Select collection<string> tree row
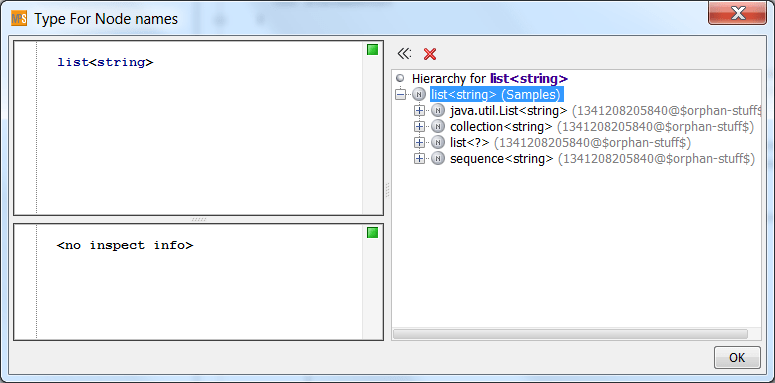This screenshot has height=383, width=775. pos(602,127)
